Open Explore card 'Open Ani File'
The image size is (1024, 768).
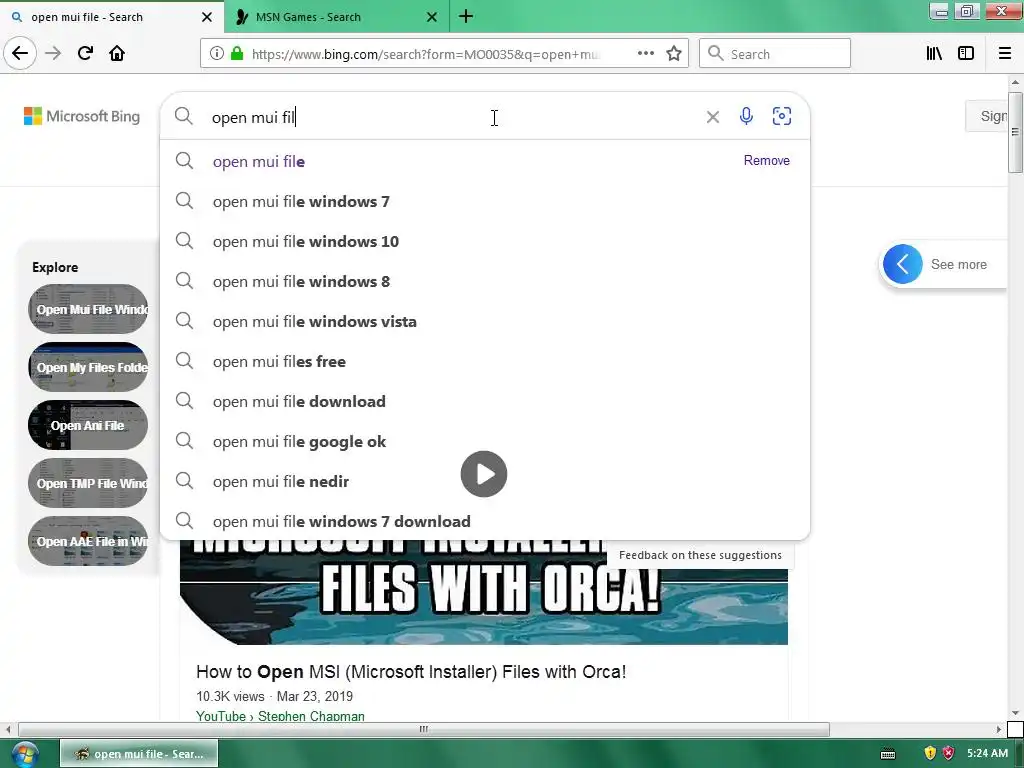tap(88, 425)
